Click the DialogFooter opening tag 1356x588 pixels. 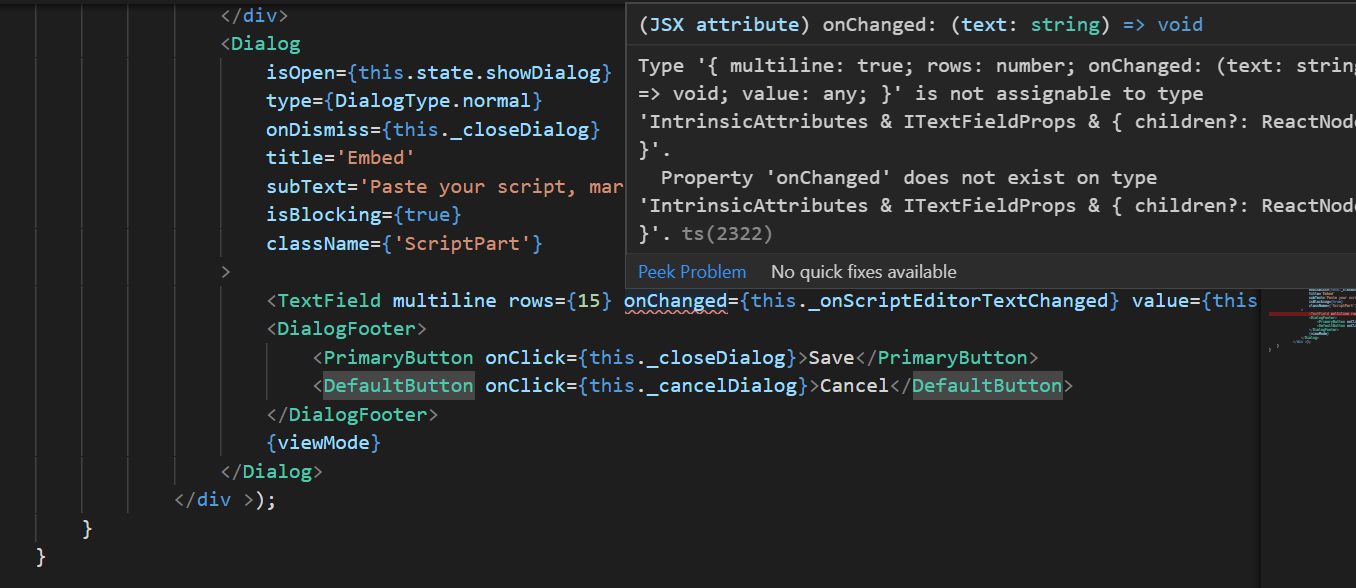[x=347, y=328]
